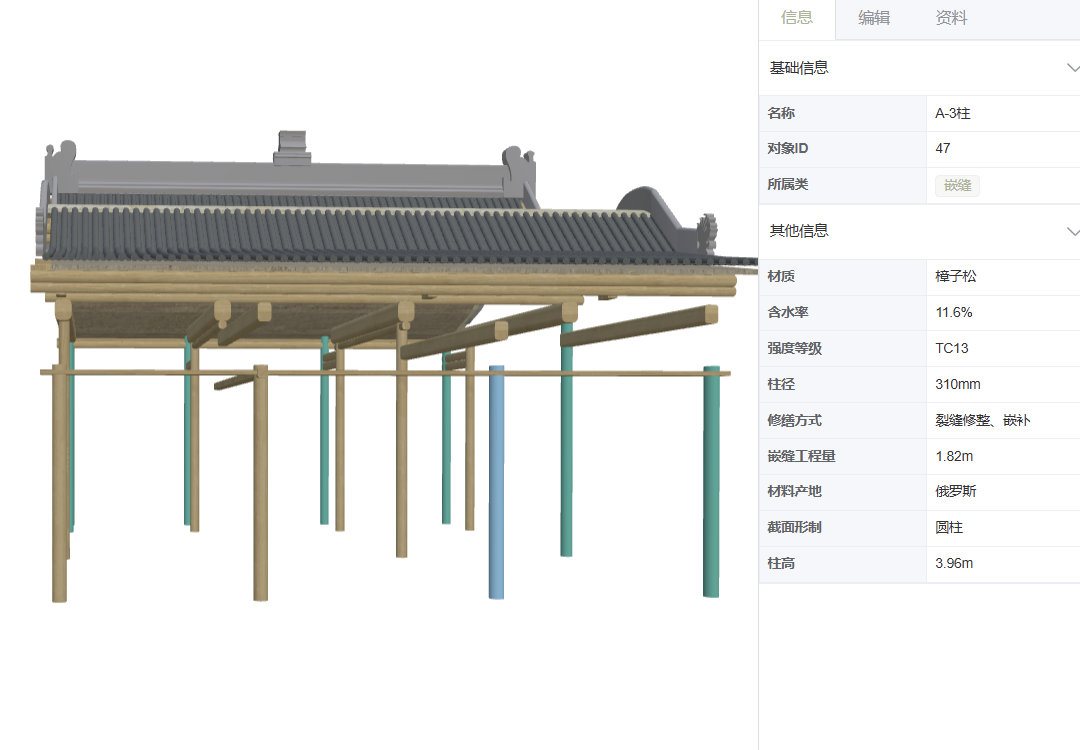Click the section shape value 圆柱
Image resolution: width=1080 pixels, height=750 pixels.
[948, 527]
